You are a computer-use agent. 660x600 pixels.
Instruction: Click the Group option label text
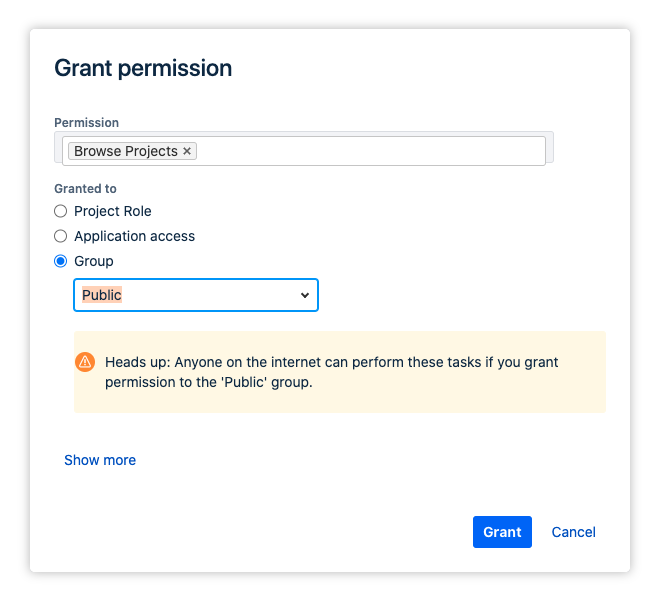[x=94, y=261]
